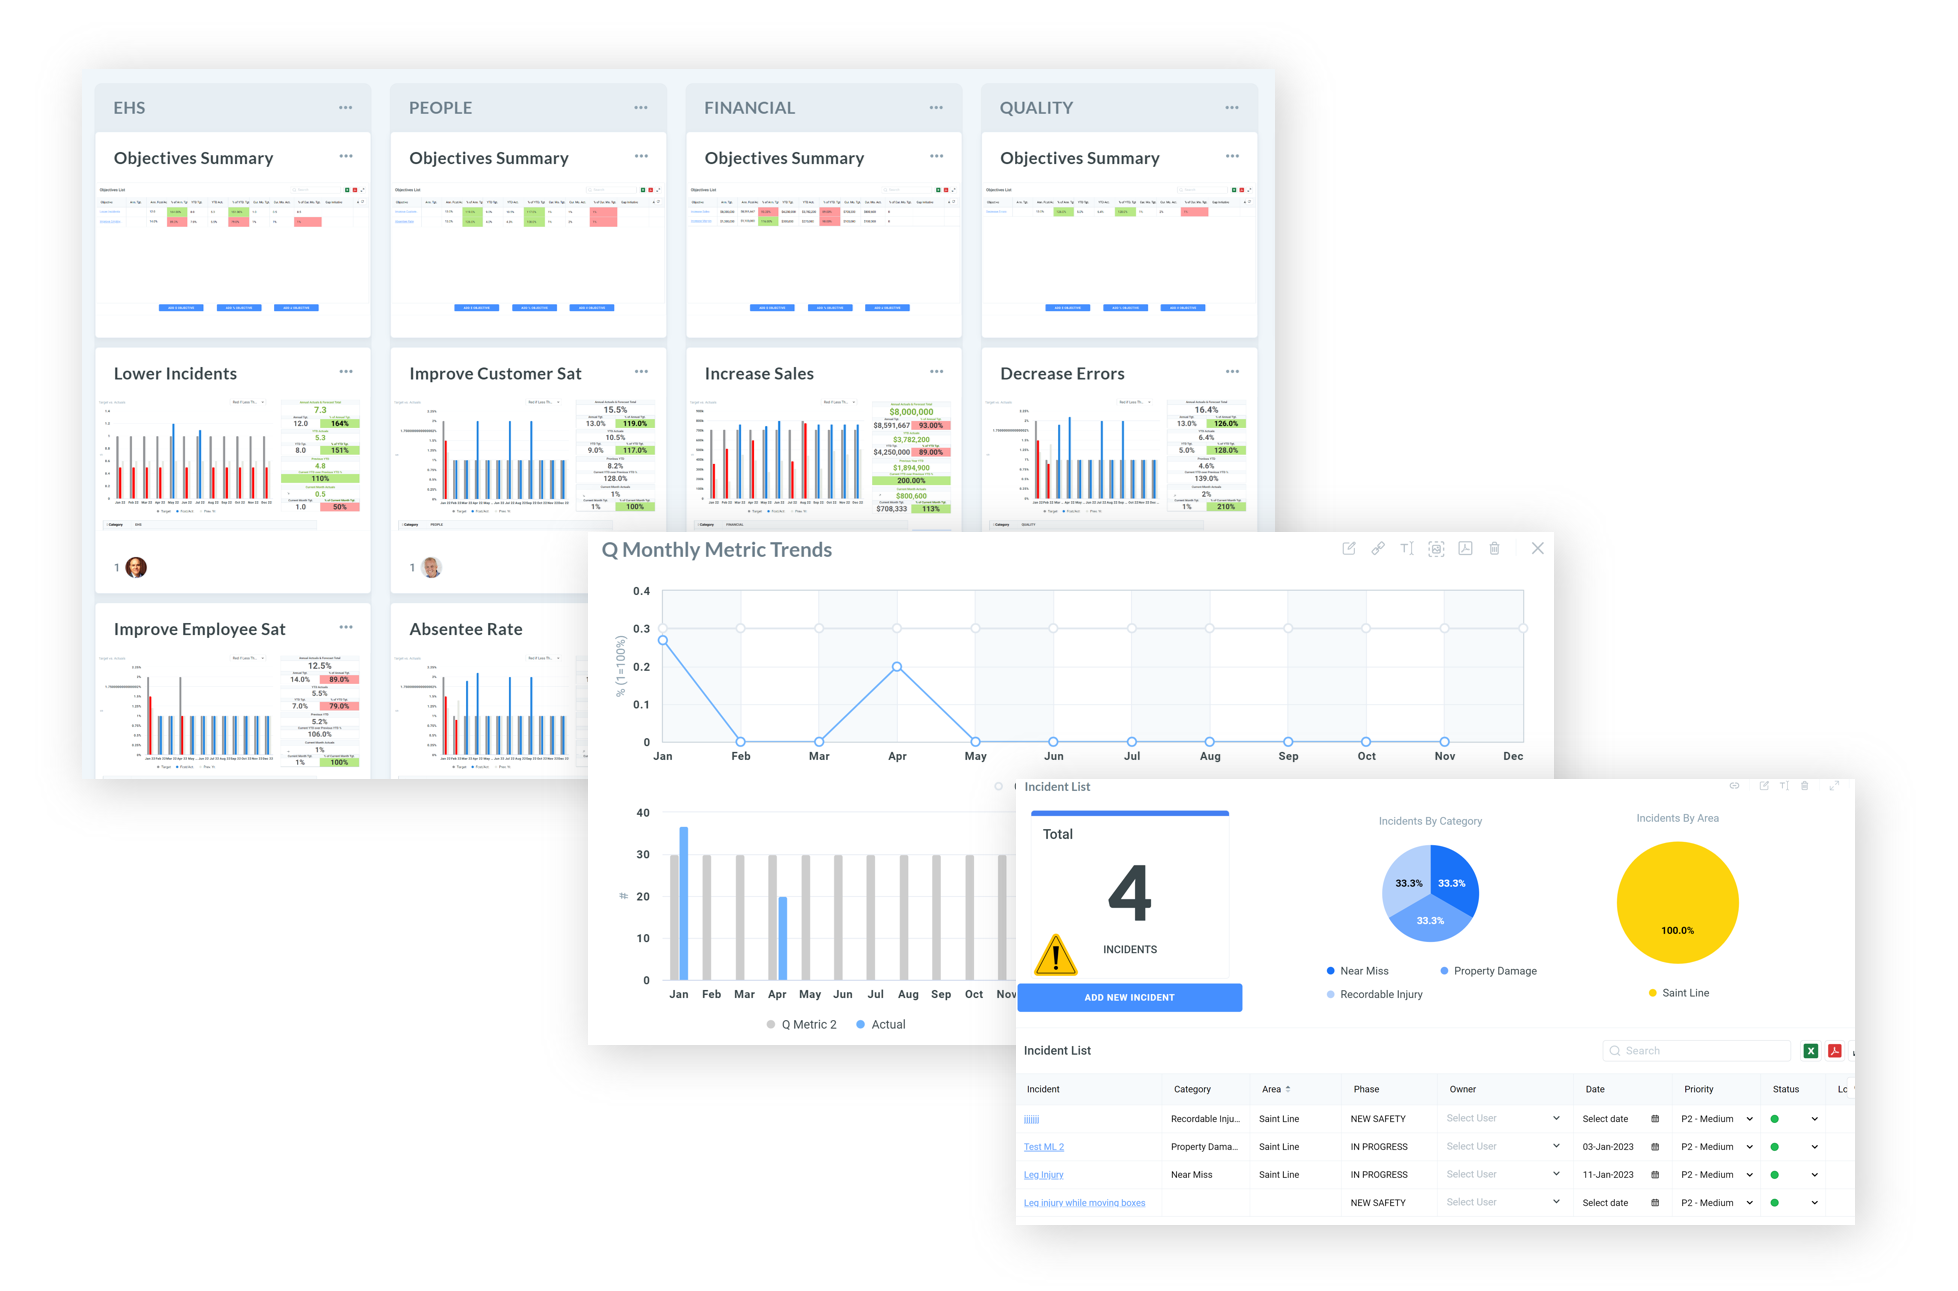
Task: Click the link icon in the Incident List panel header
Action: [1734, 786]
